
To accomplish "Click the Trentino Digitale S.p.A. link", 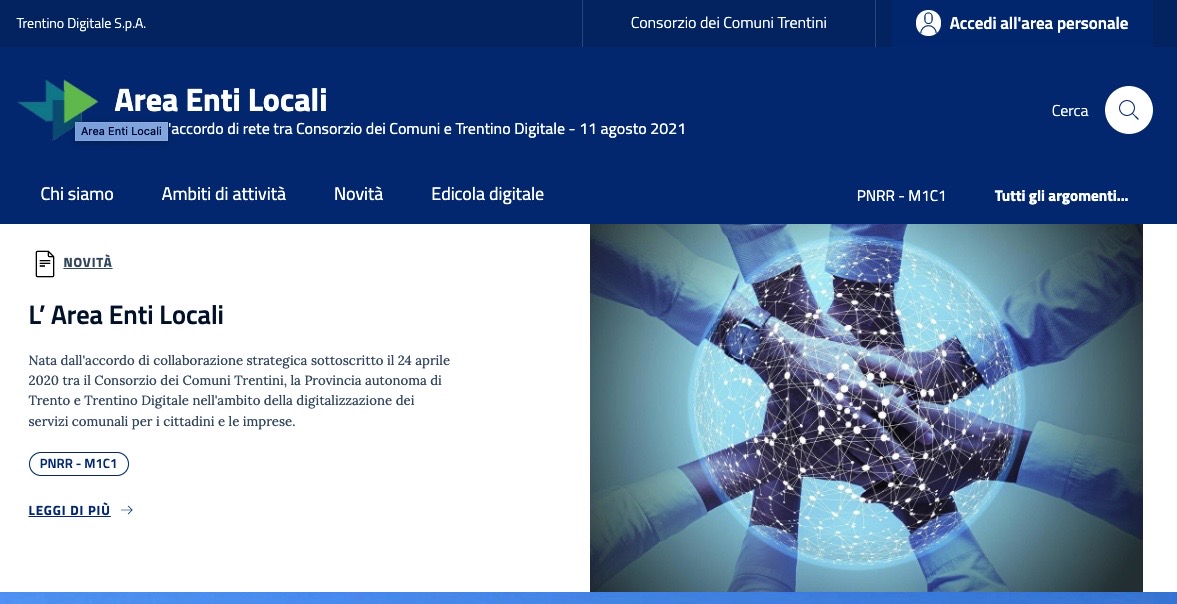I will coord(81,23).
